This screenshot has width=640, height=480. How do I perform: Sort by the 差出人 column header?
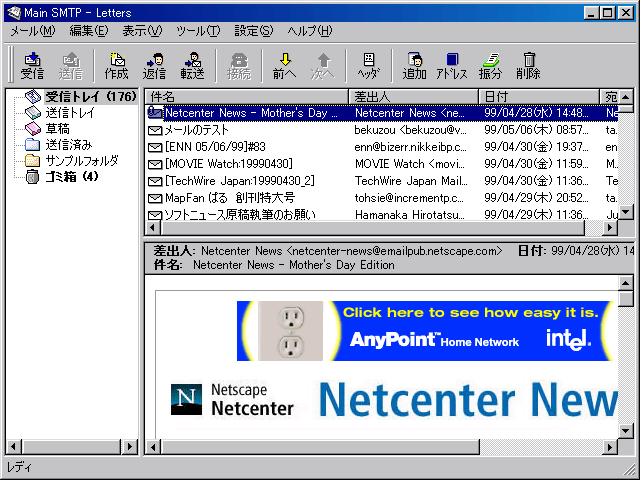tap(413, 97)
